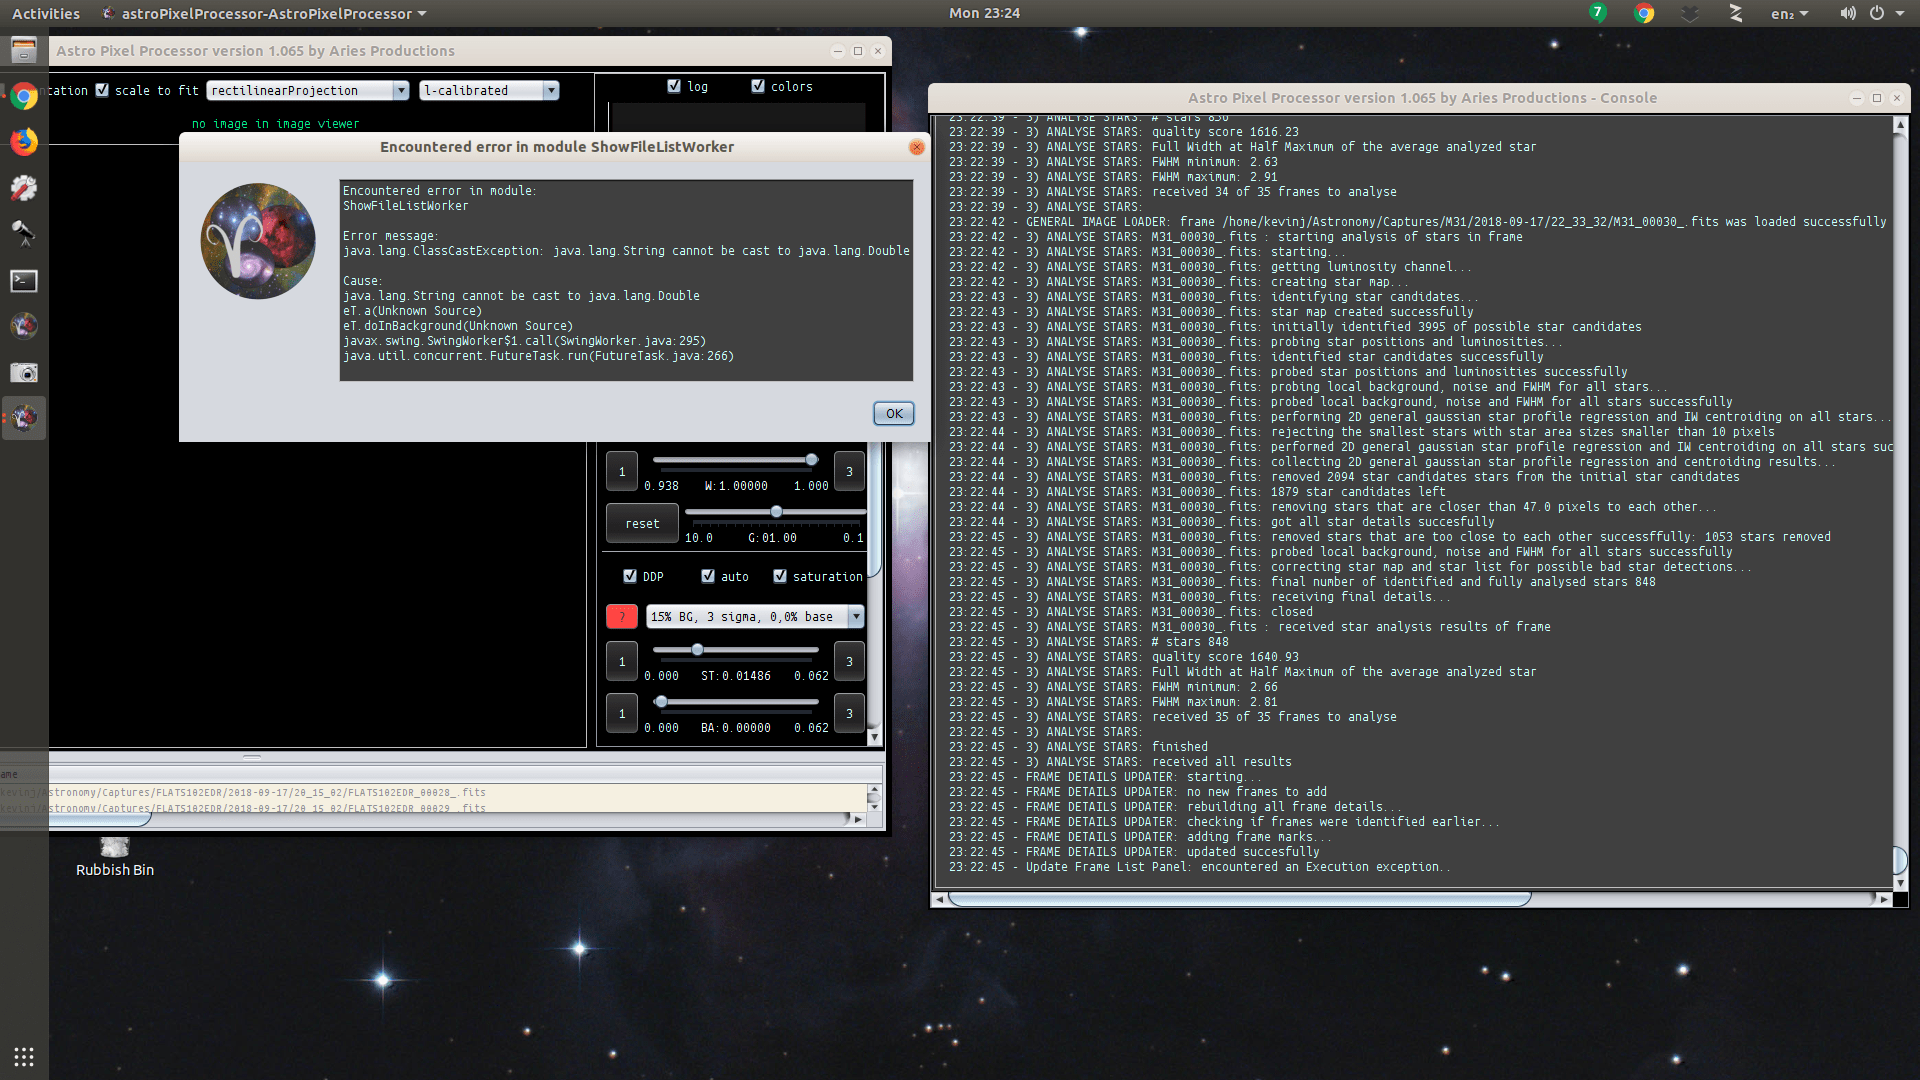The image size is (1920, 1080).
Task: Click OK in the error dialog
Action: 893,413
